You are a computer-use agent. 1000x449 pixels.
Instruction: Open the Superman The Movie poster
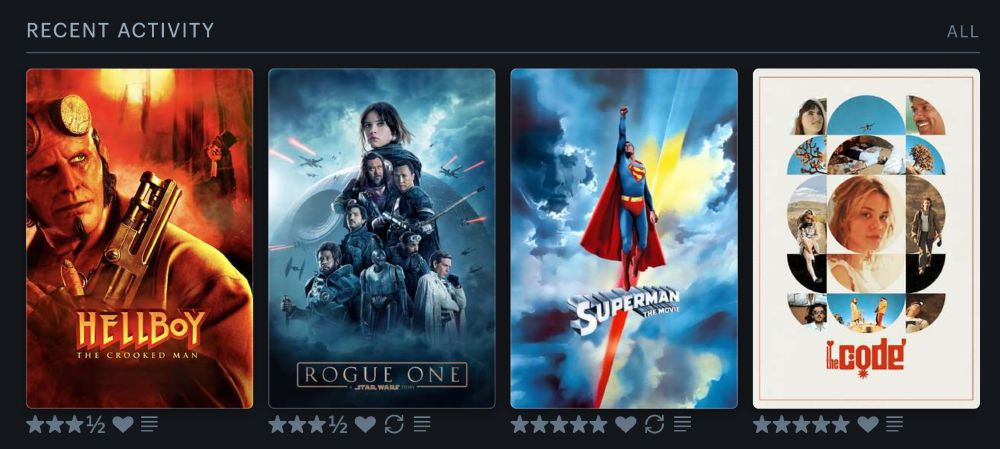coord(624,238)
